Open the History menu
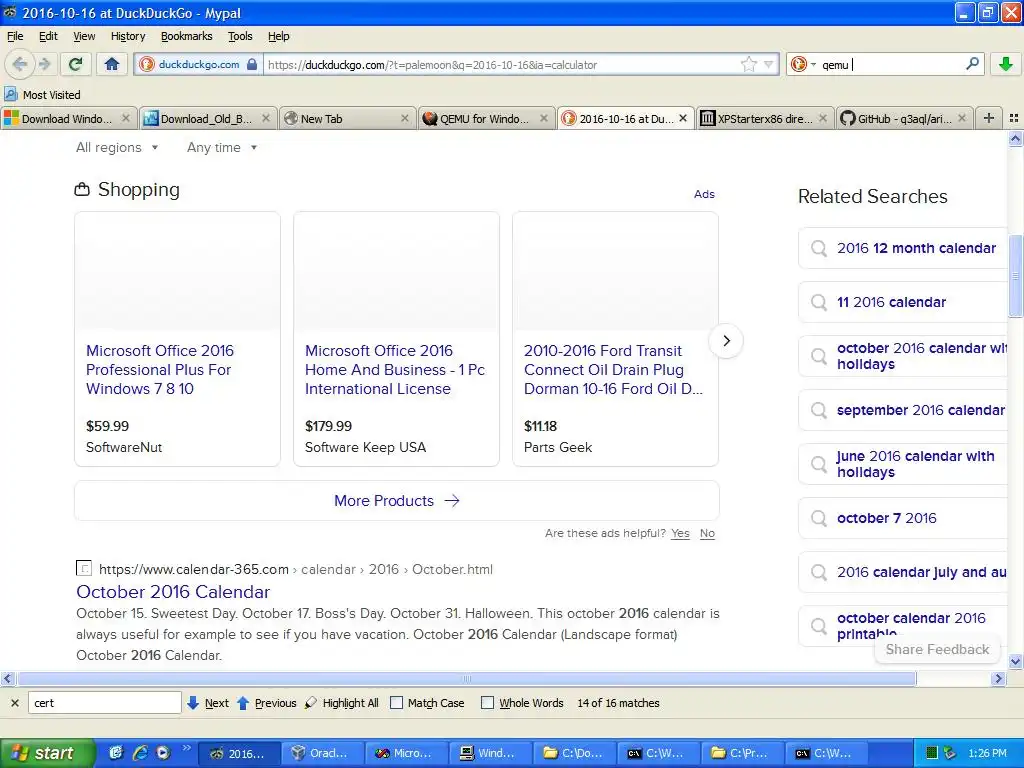This screenshot has width=1024, height=768. [128, 36]
